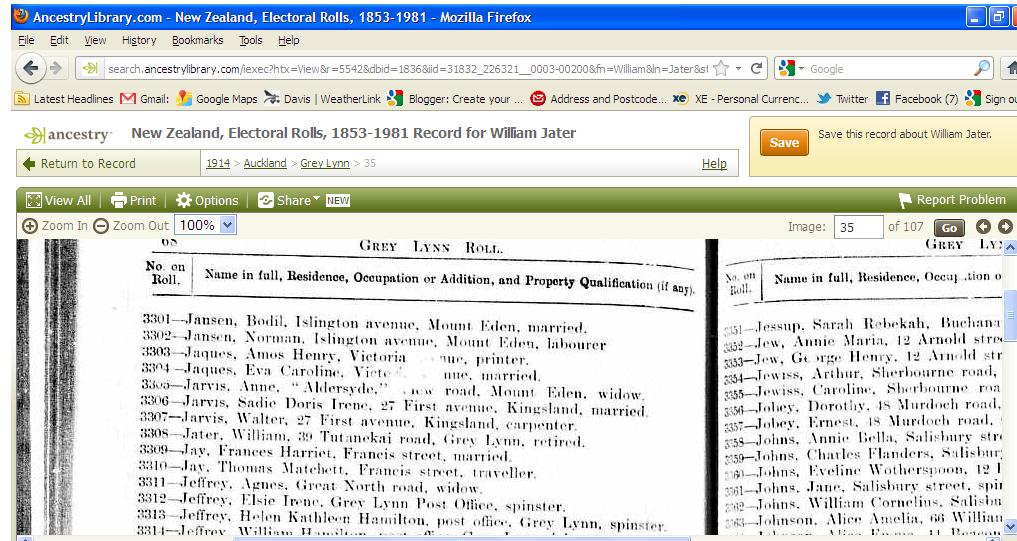The image size is (1017, 541).
Task: Open the URL history dropdown arrow
Action: pyautogui.click(x=738, y=68)
